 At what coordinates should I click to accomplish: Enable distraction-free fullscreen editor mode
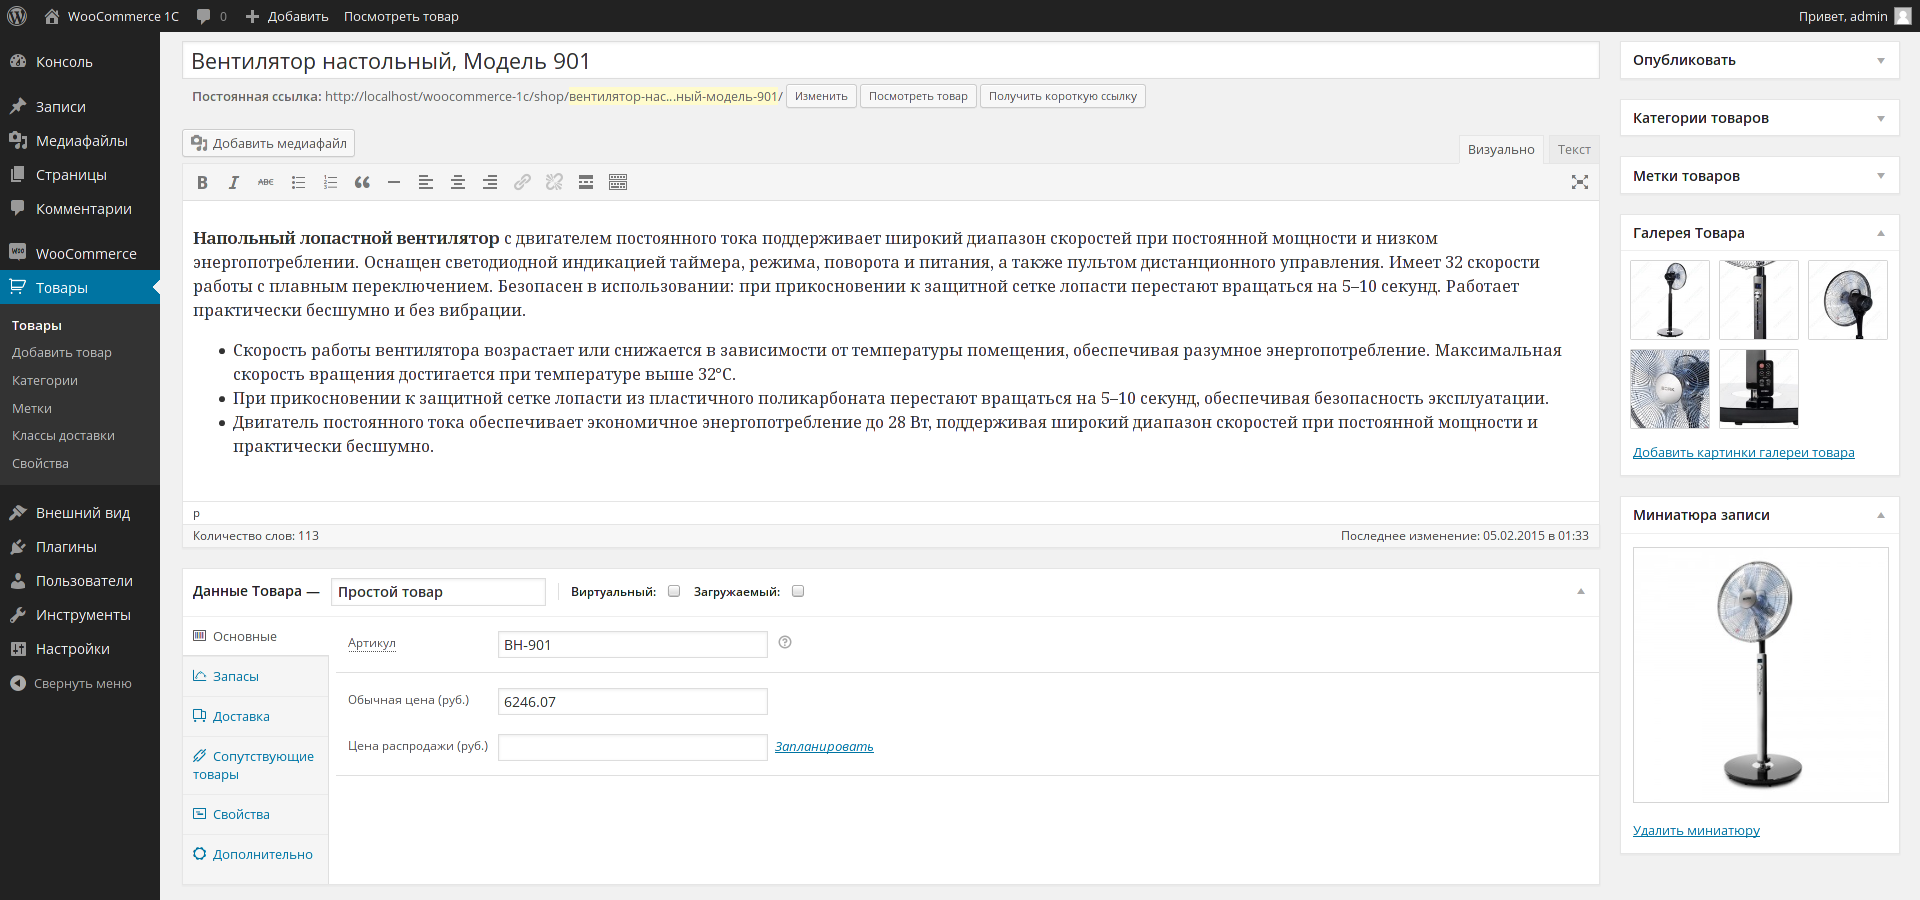coord(1579,182)
